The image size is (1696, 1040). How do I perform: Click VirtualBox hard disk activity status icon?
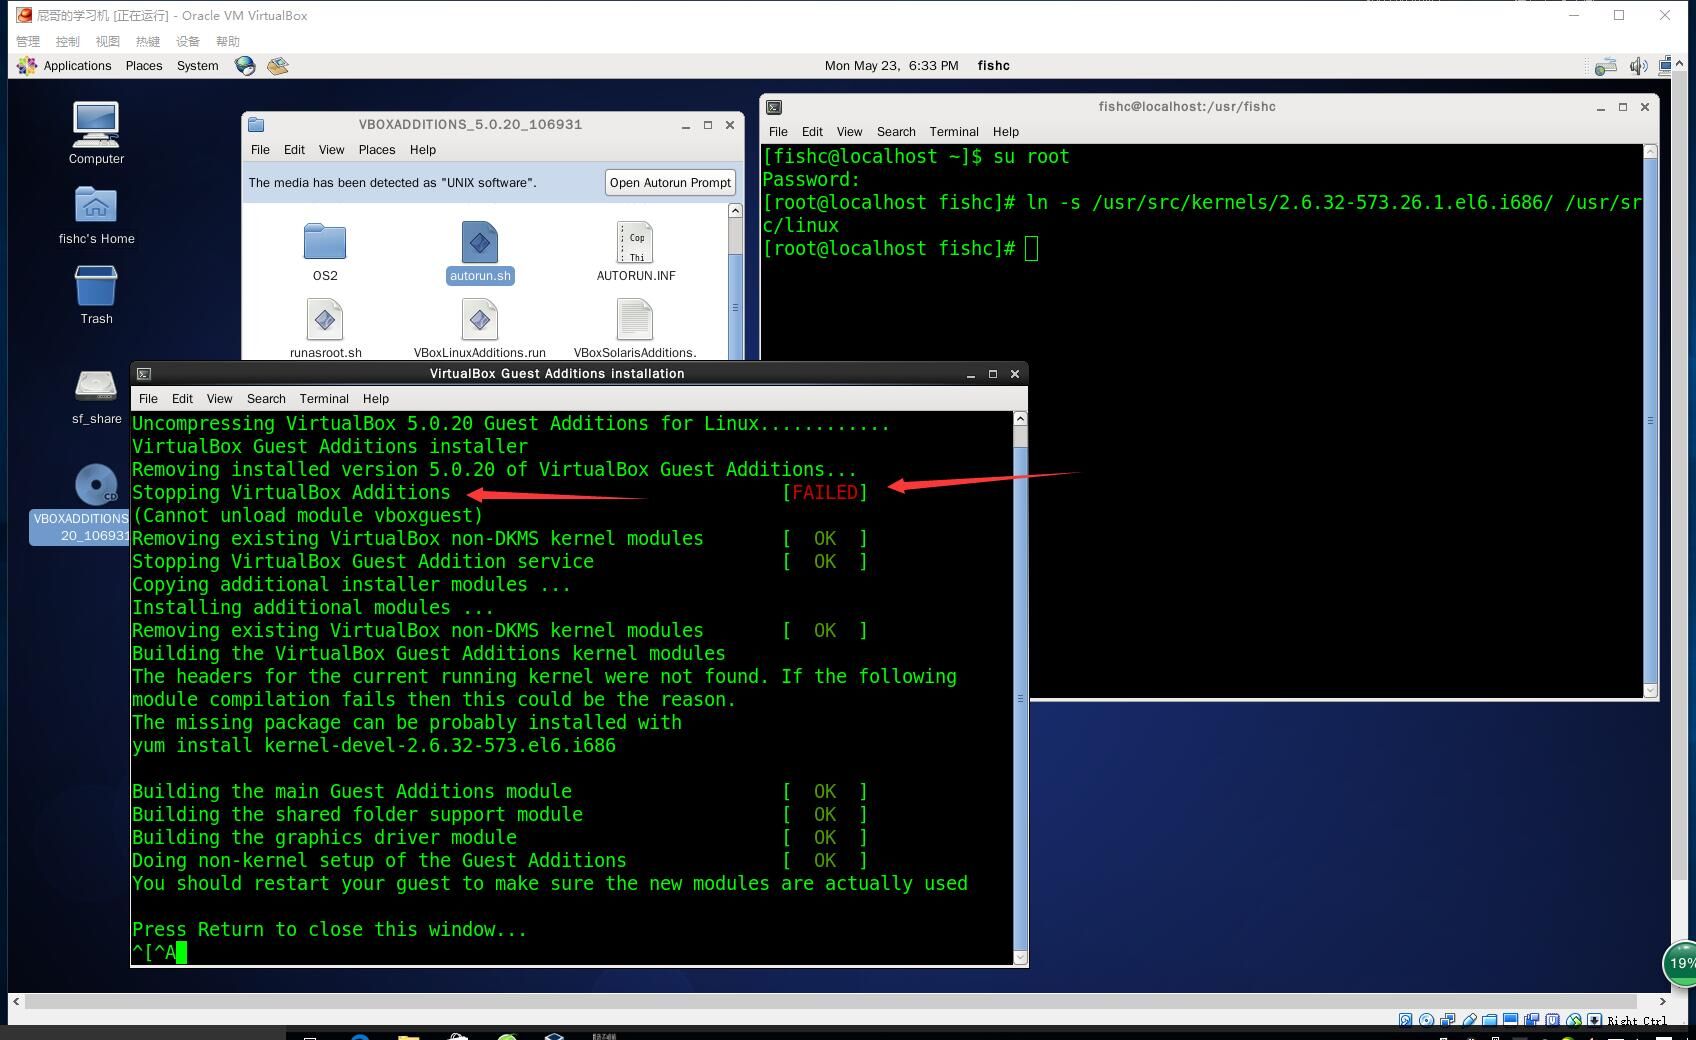1406,1020
